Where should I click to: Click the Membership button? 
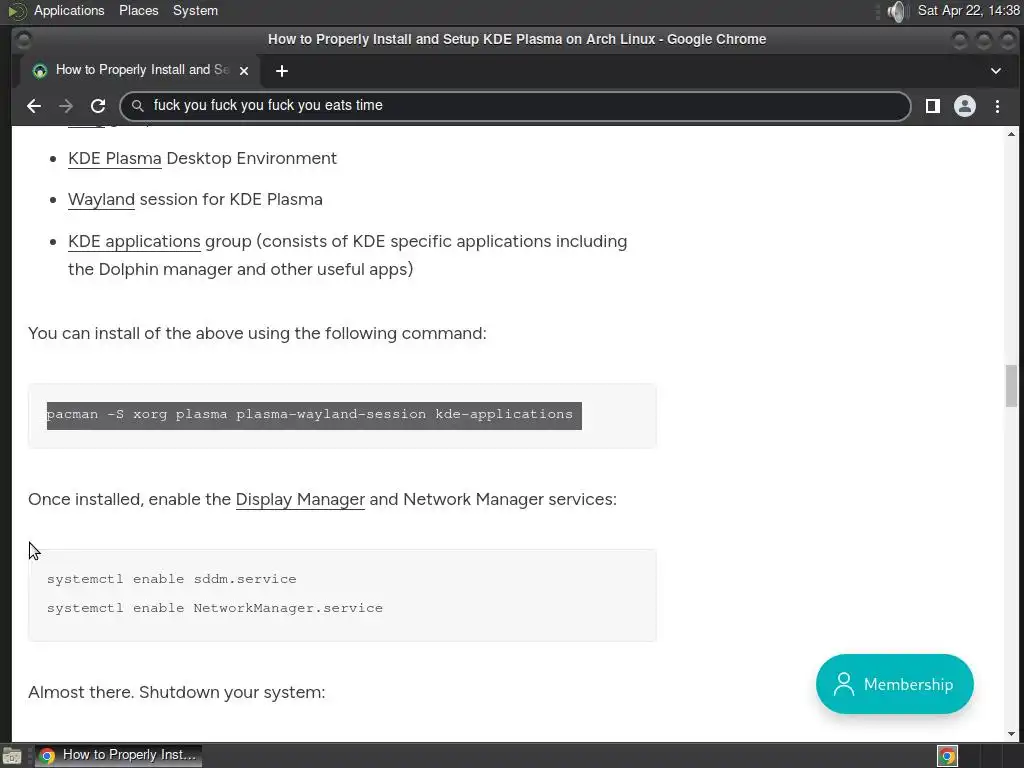(894, 684)
